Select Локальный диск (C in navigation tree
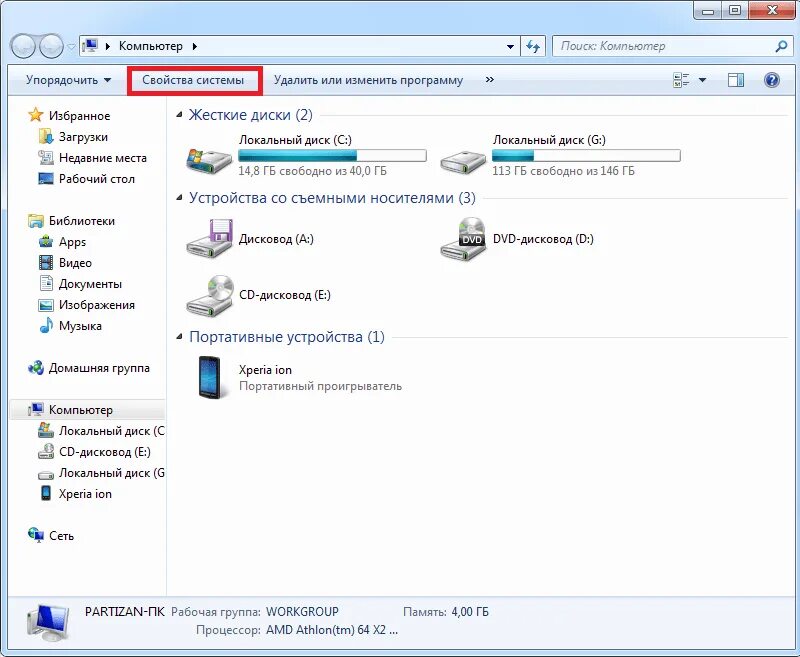800x657 pixels. pos(111,431)
